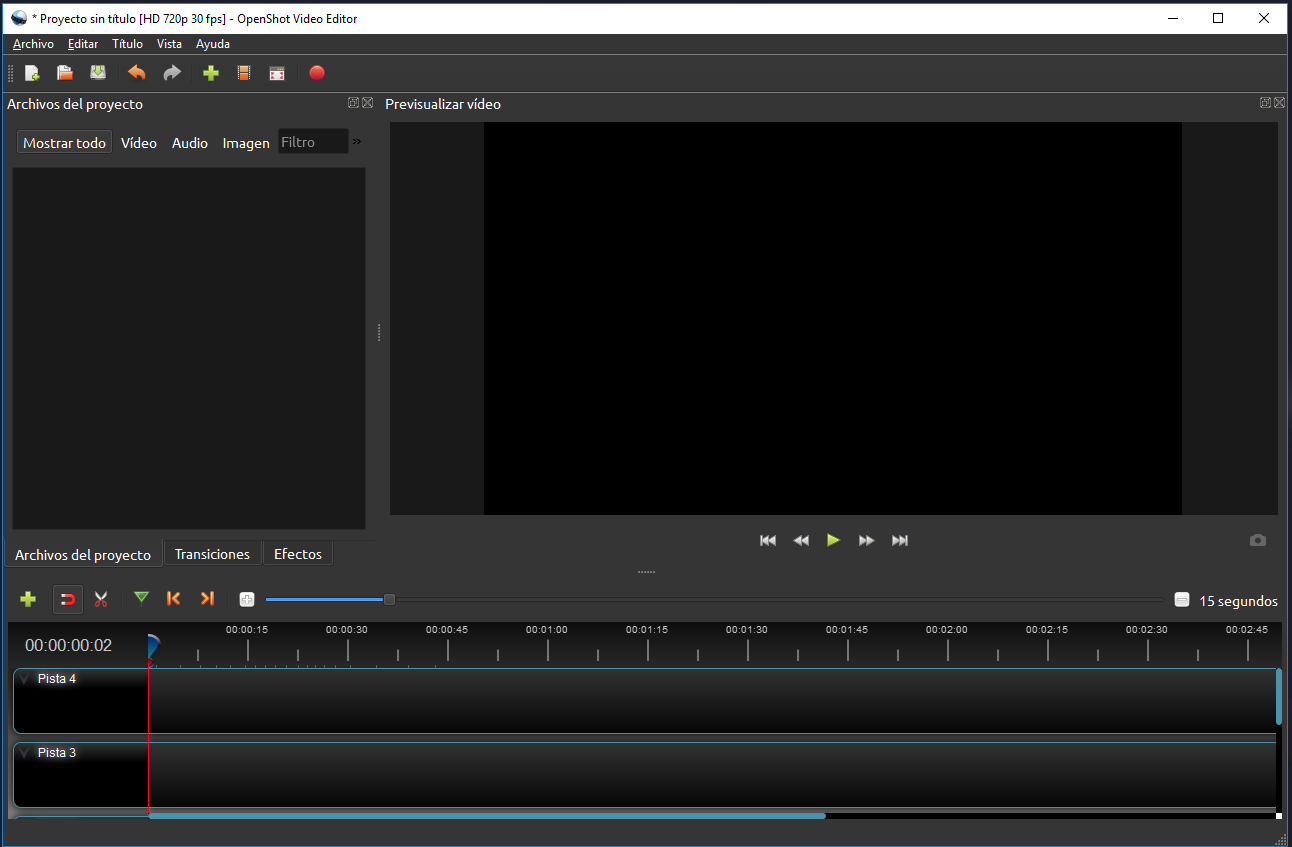The height and width of the screenshot is (847, 1292).
Task: Enable the Vídeo filter in project files
Action: pos(138,142)
